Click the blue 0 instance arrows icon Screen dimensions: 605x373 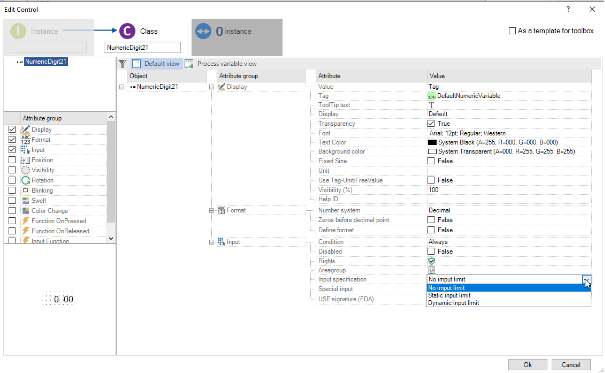(203, 31)
